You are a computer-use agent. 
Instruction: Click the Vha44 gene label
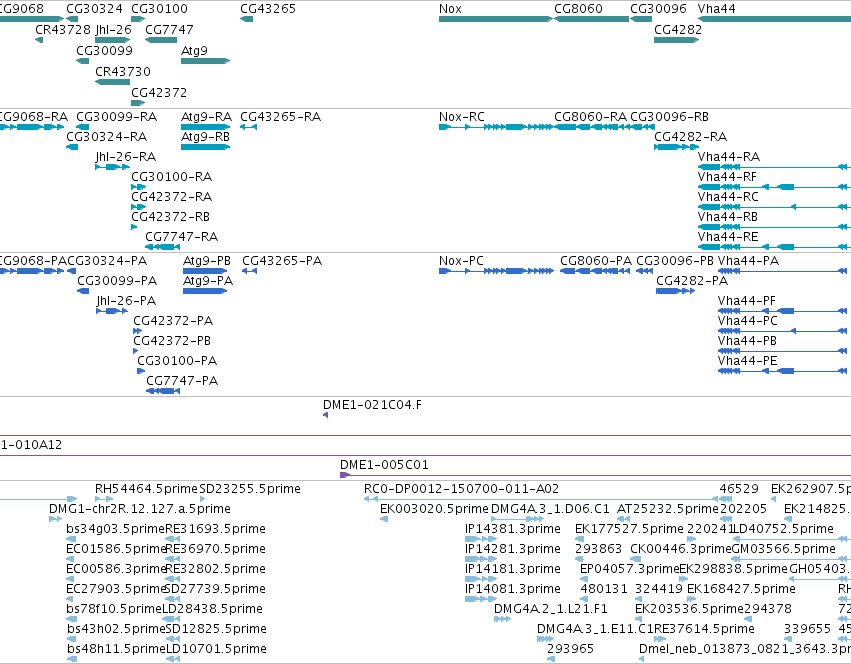coord(716,9)
